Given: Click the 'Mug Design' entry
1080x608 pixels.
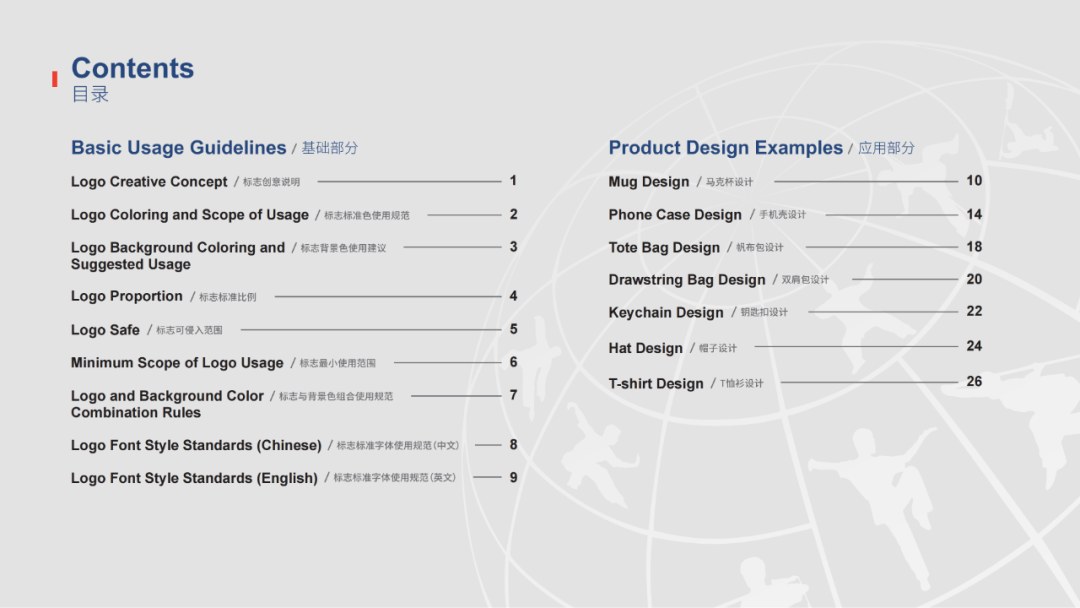Looking at the screenshot, I should click(649, 182).
